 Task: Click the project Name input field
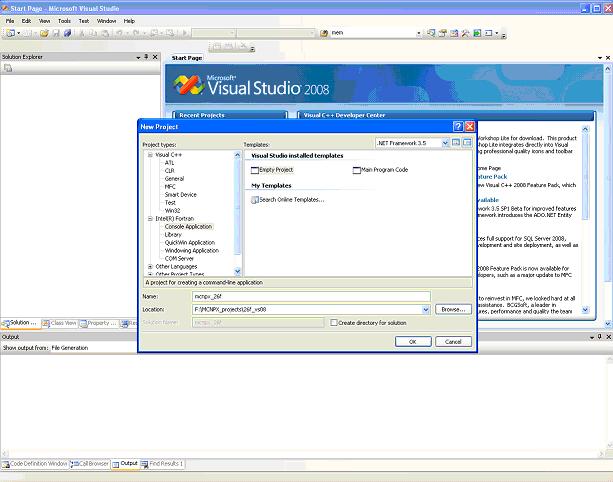coord(311,297)
